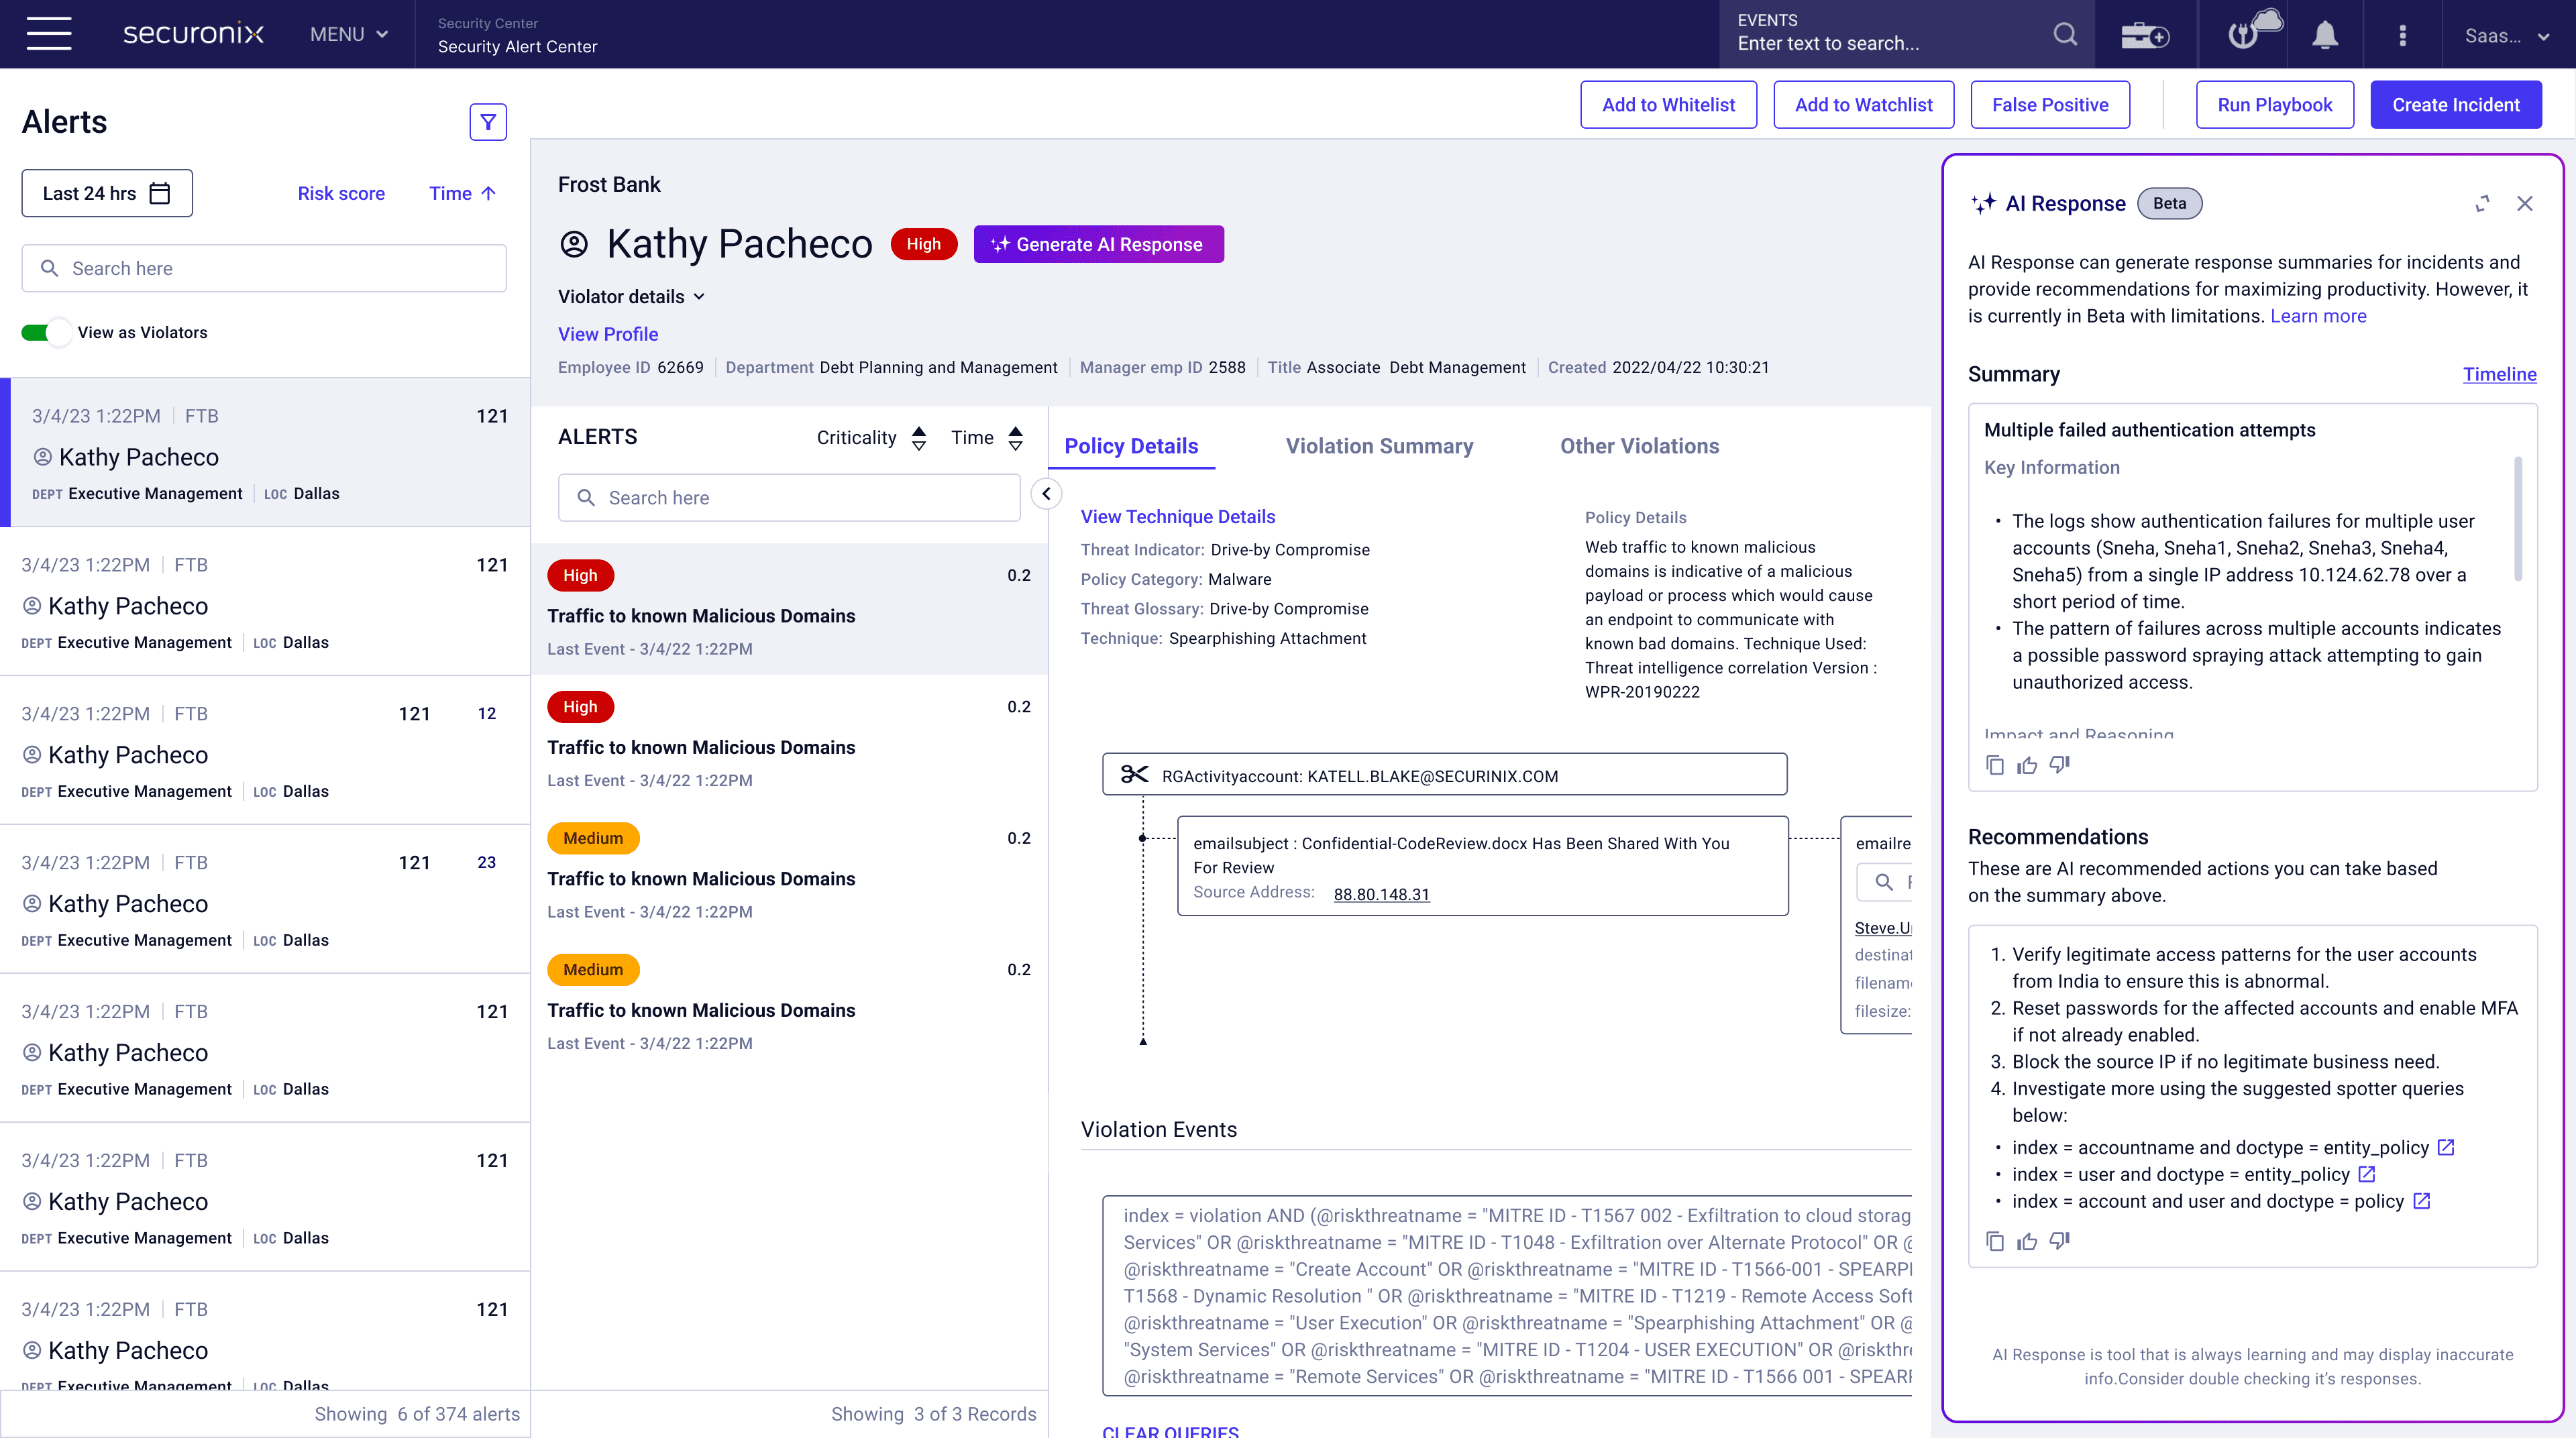Switch to Violation Summary tab
Image resolution: width=2576 pixels, height=1438 pixels.
(x=1379, y=446)
